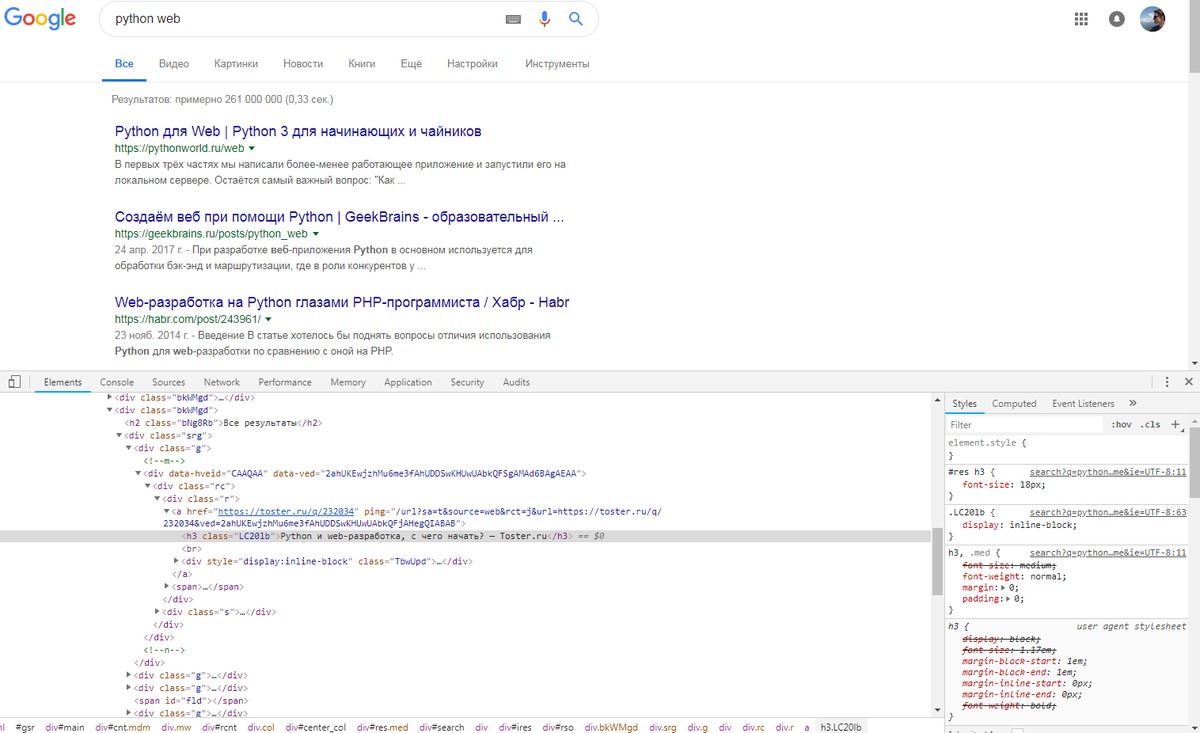Open the Memory tab in DevTools

(x=348, y=382)
